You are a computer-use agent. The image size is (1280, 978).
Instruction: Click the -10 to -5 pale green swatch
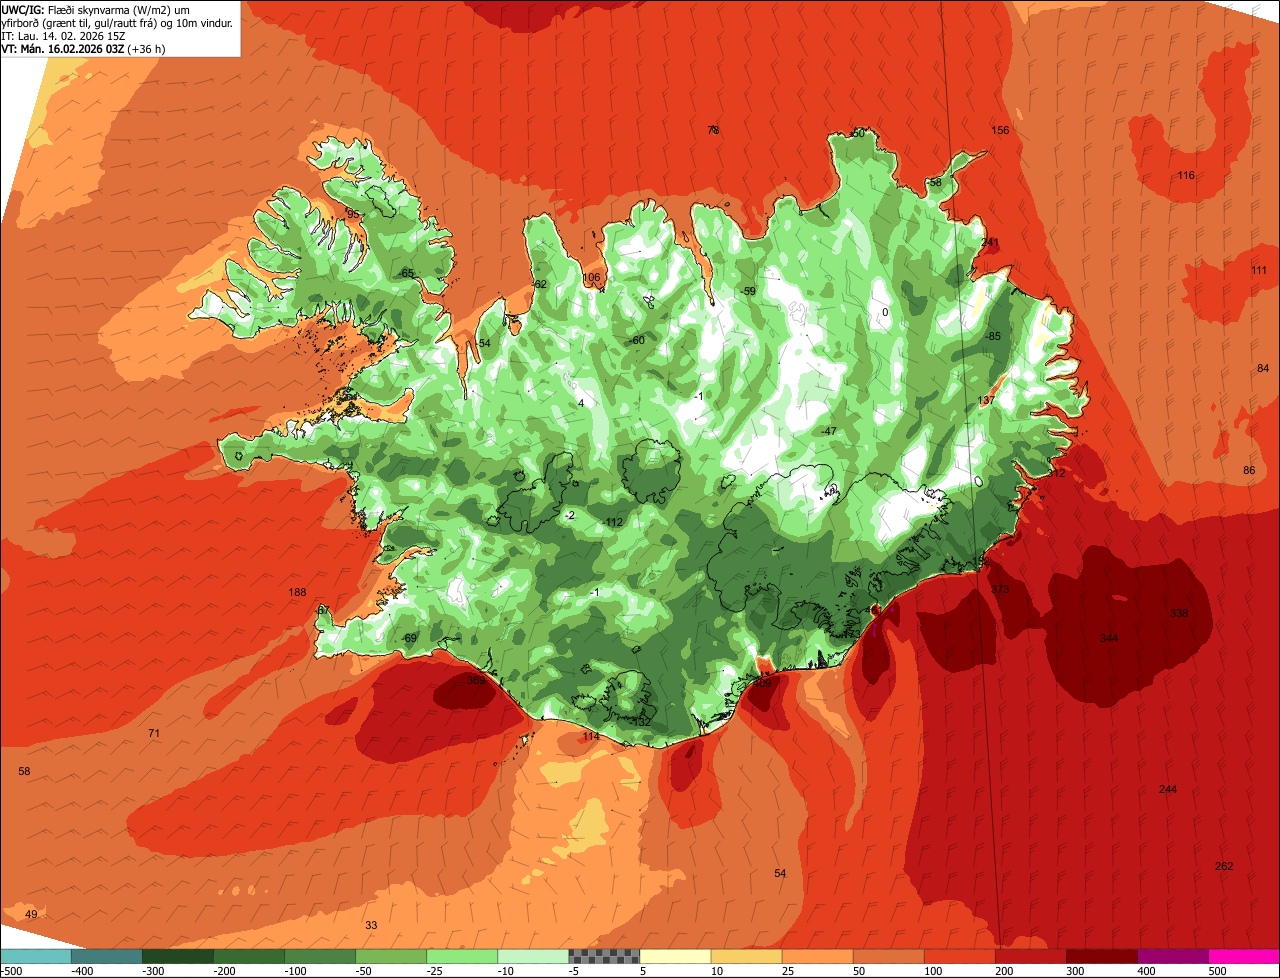[533, 956]
